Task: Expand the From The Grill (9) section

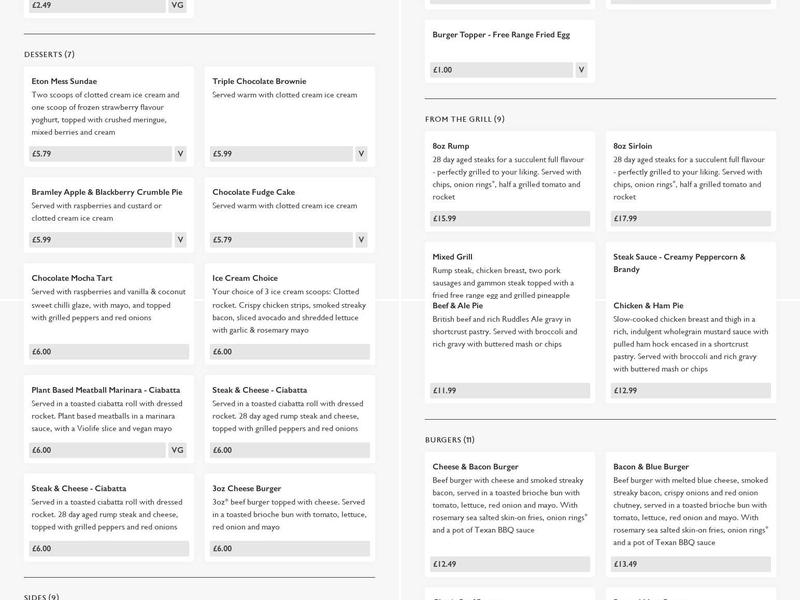Action: point(464,119)
